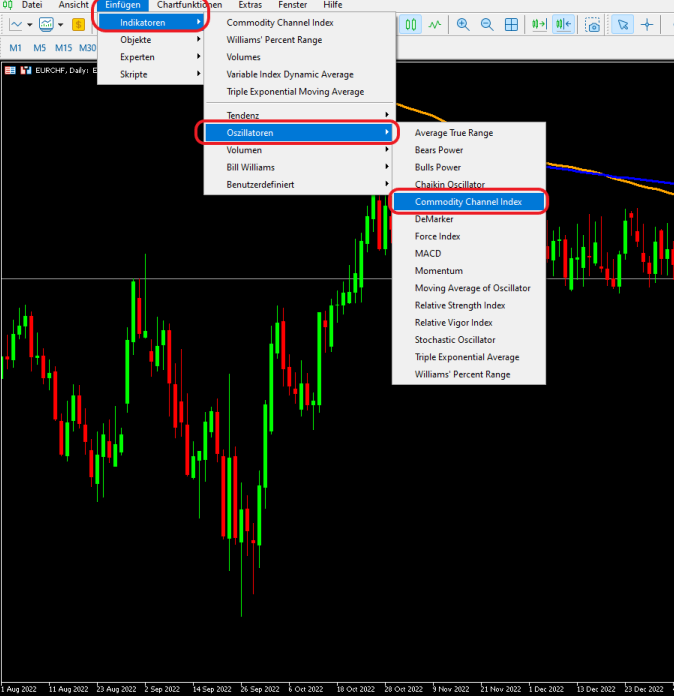Switch to M15 timeframe
This screenshot has width=674, height=696.
click(x=63, y=47)
